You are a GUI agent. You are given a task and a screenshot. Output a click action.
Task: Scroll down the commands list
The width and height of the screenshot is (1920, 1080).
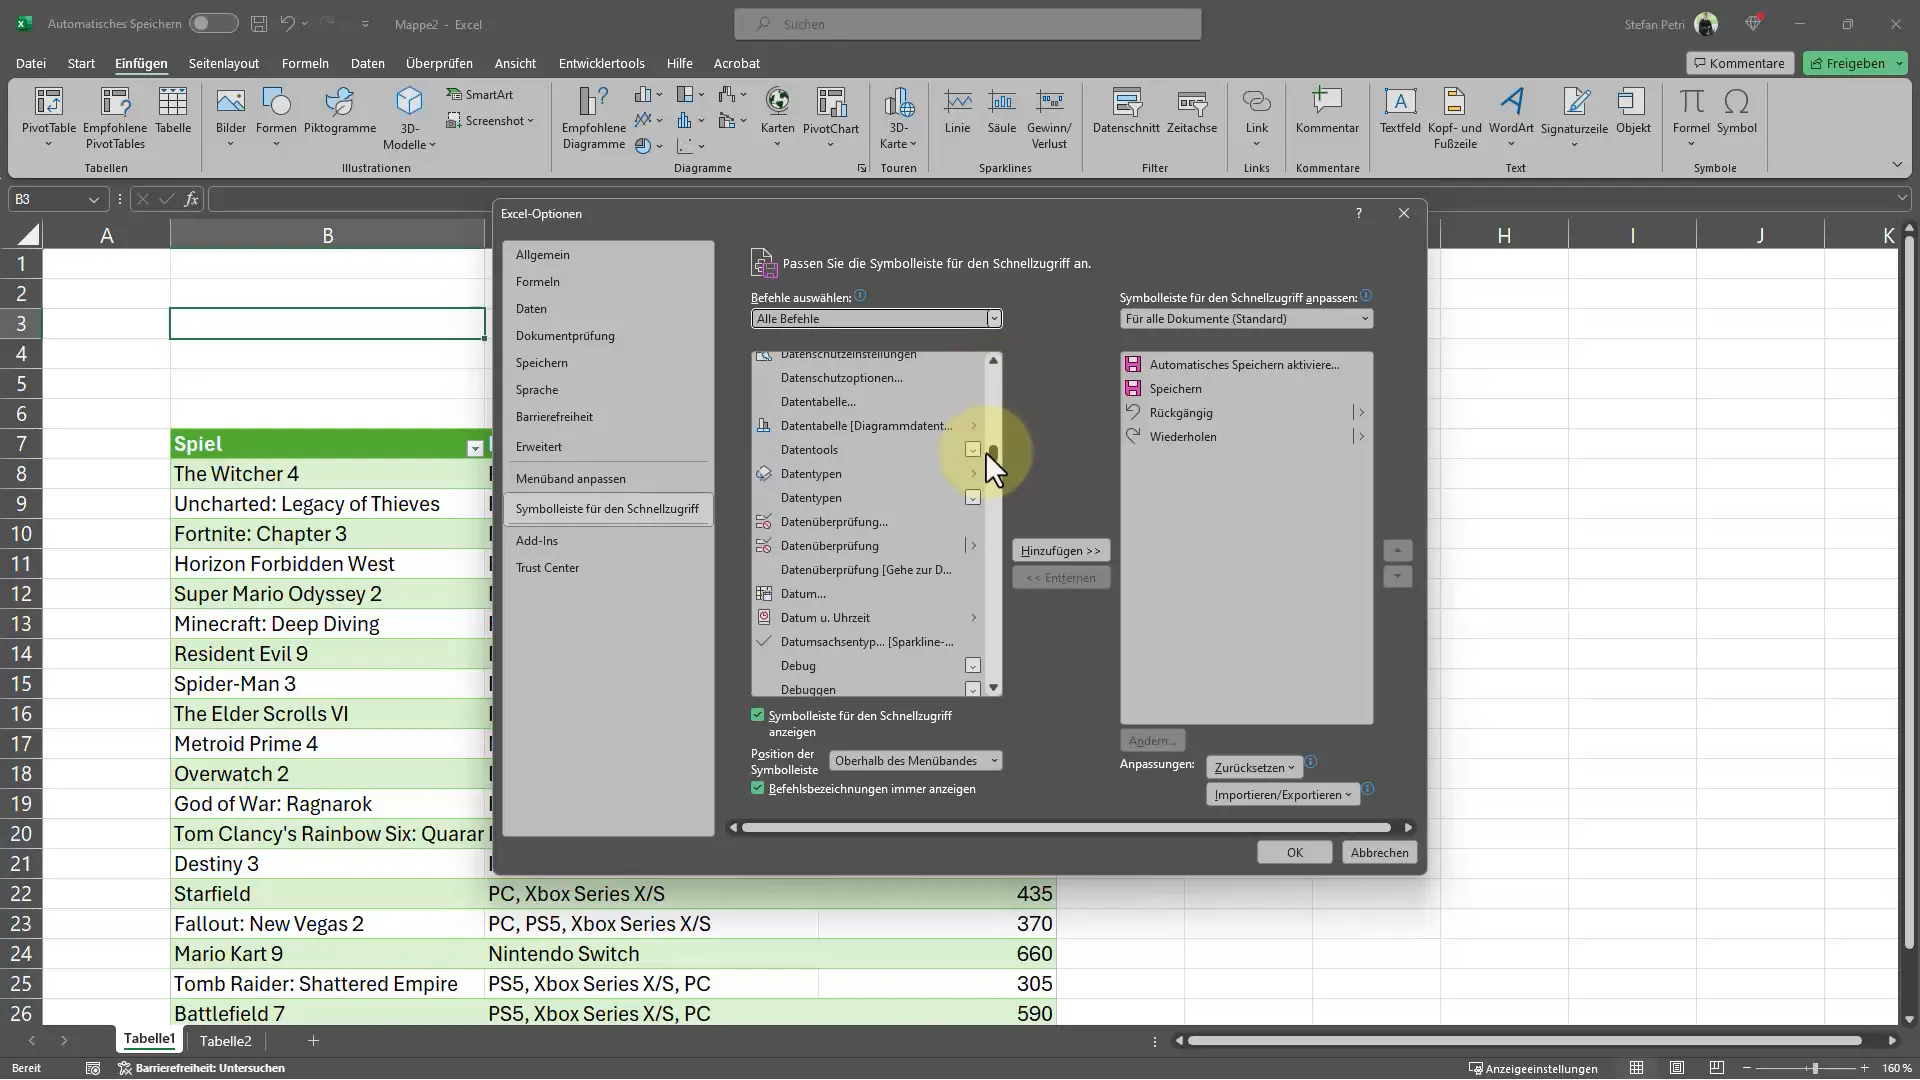[x=996, y=688]
